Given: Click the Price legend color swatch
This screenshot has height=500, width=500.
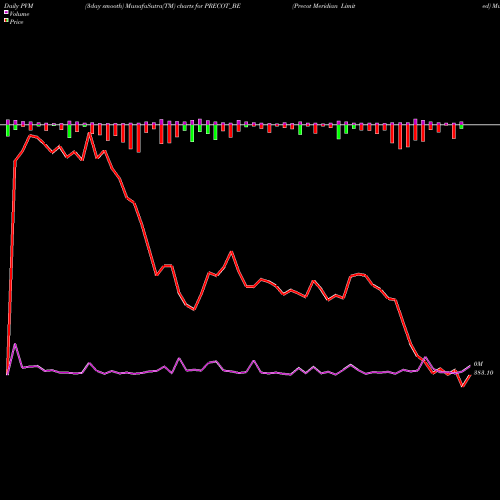Looking at the screenshot, I should pyautogui.click(x=6, y=21).
